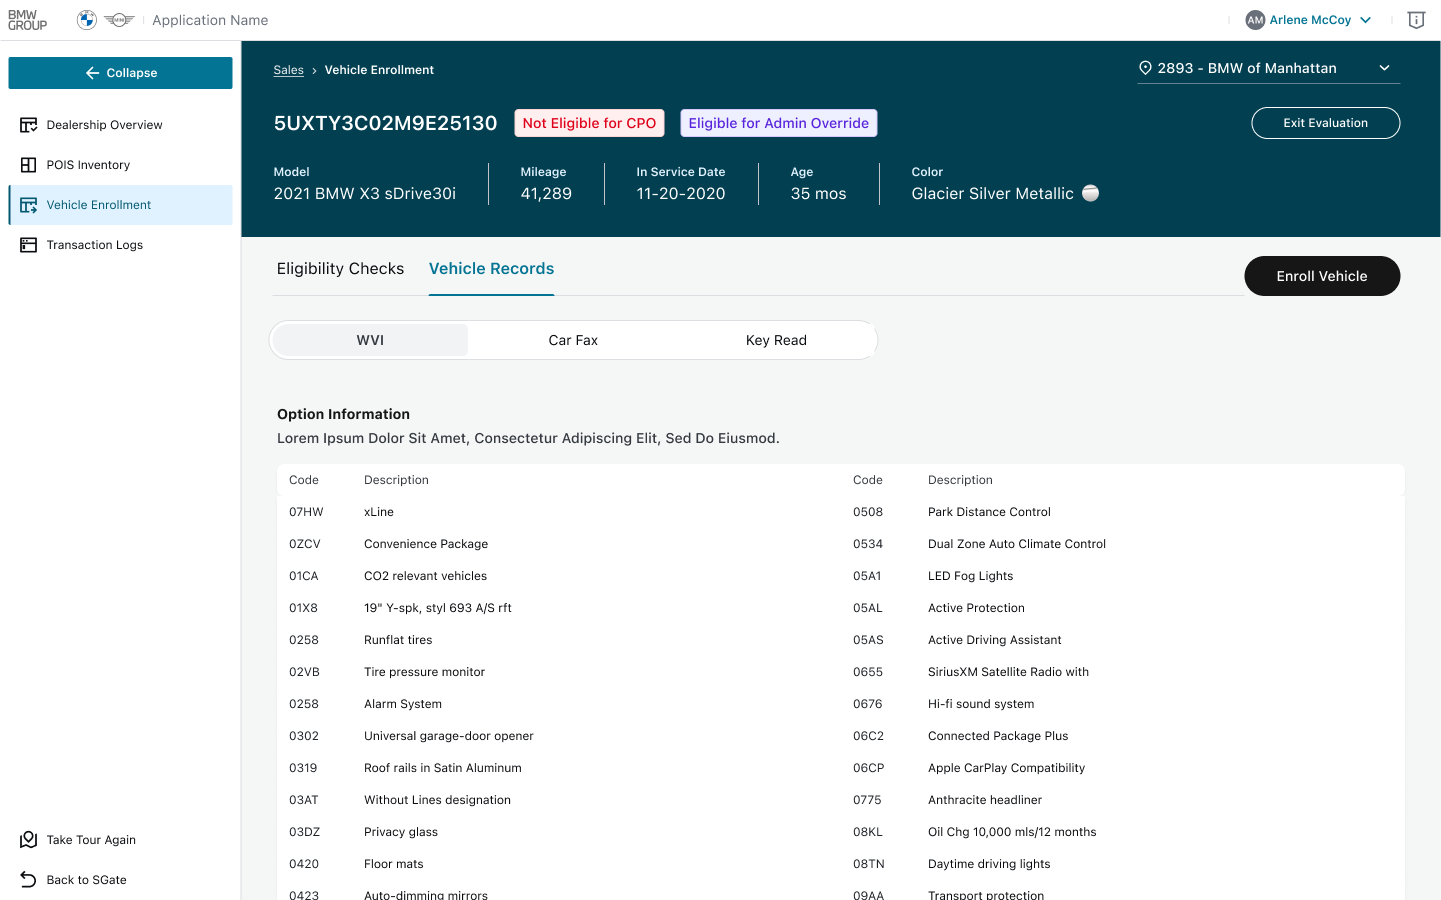Click SiriusXM Satellite Radio with row
This screenshot has width=1441, height=900.
1123,672
